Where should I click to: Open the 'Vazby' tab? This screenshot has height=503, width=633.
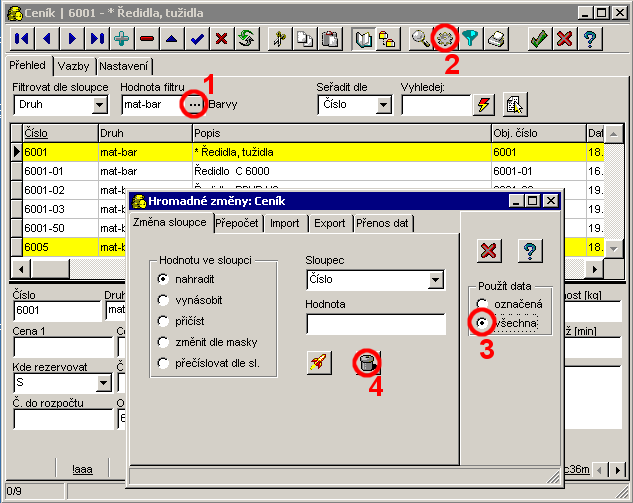tap(75, 65)
